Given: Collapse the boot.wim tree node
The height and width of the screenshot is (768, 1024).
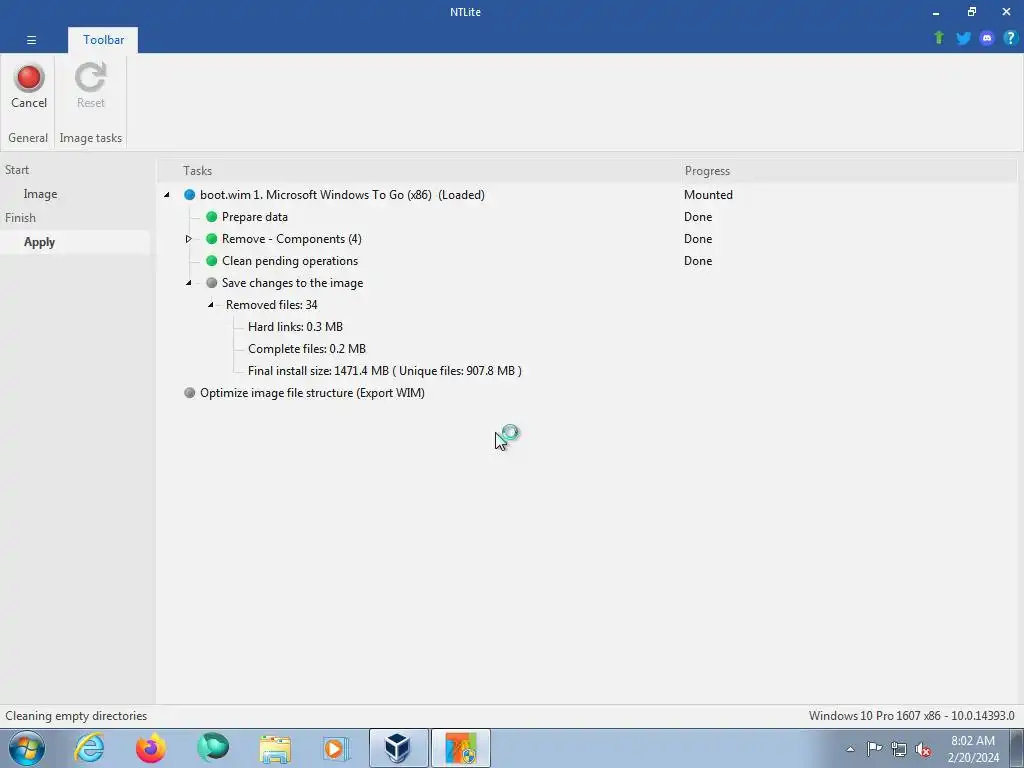Looking at the screenshot, I should (167, 195).
